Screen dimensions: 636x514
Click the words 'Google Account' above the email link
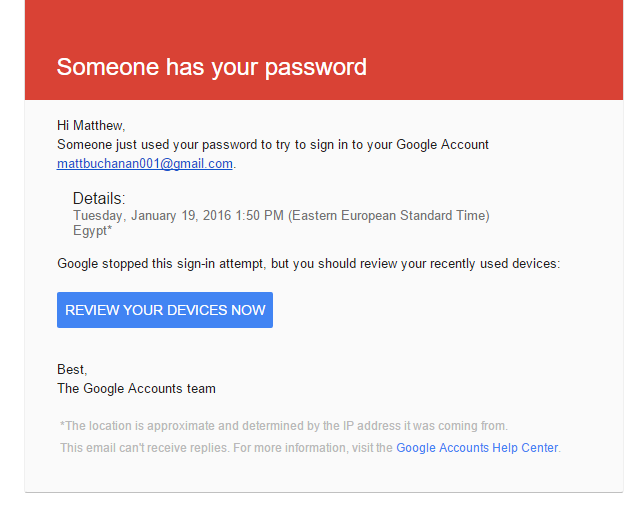point(442,144)
